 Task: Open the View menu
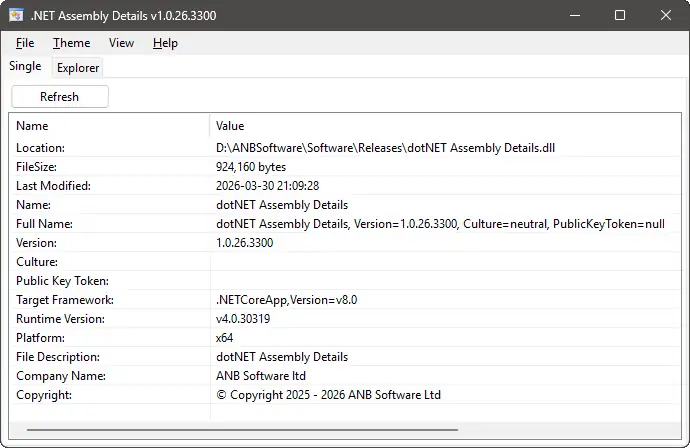[x=121, y=43]
